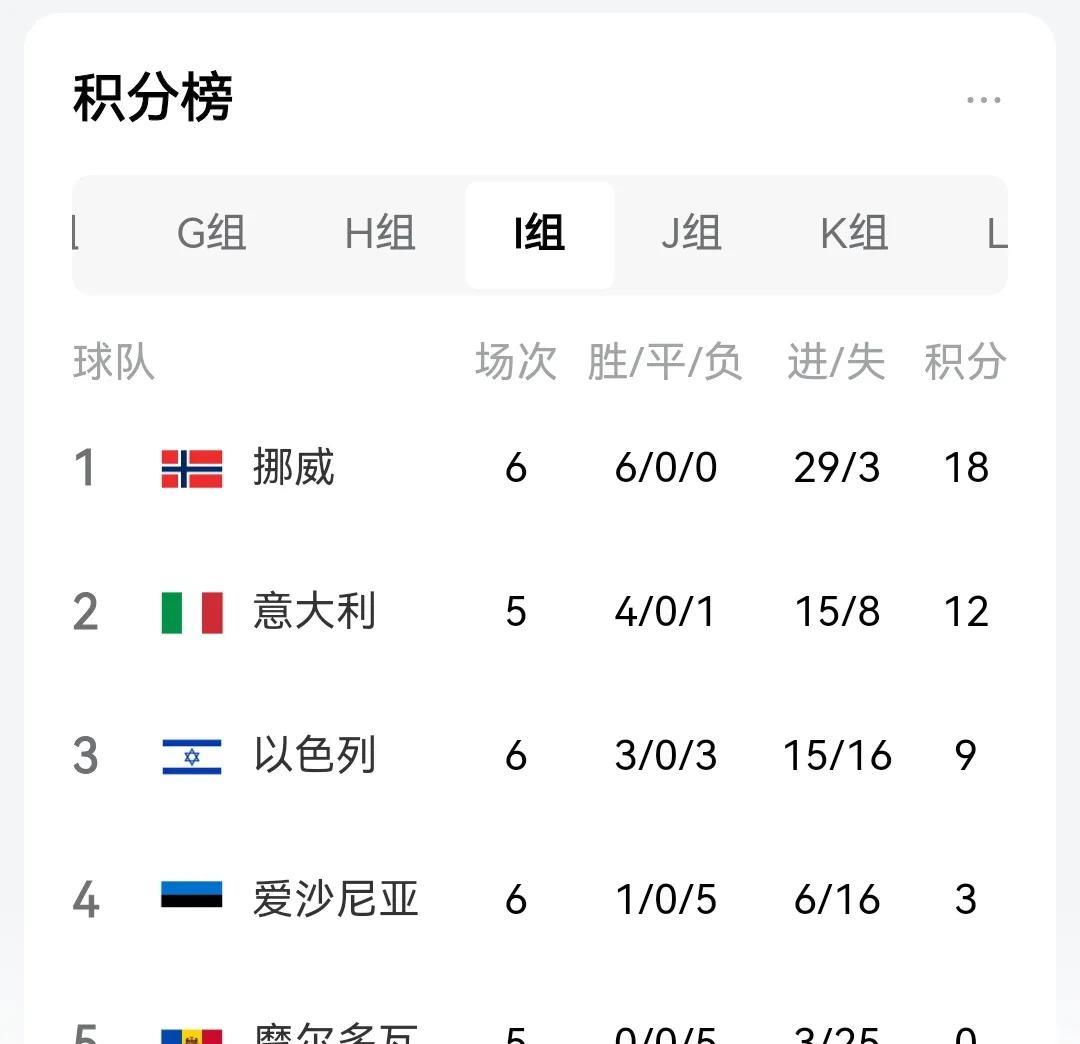Click the 进/失 column header
Screen dimensions: 1080x1044
point(836,362)
